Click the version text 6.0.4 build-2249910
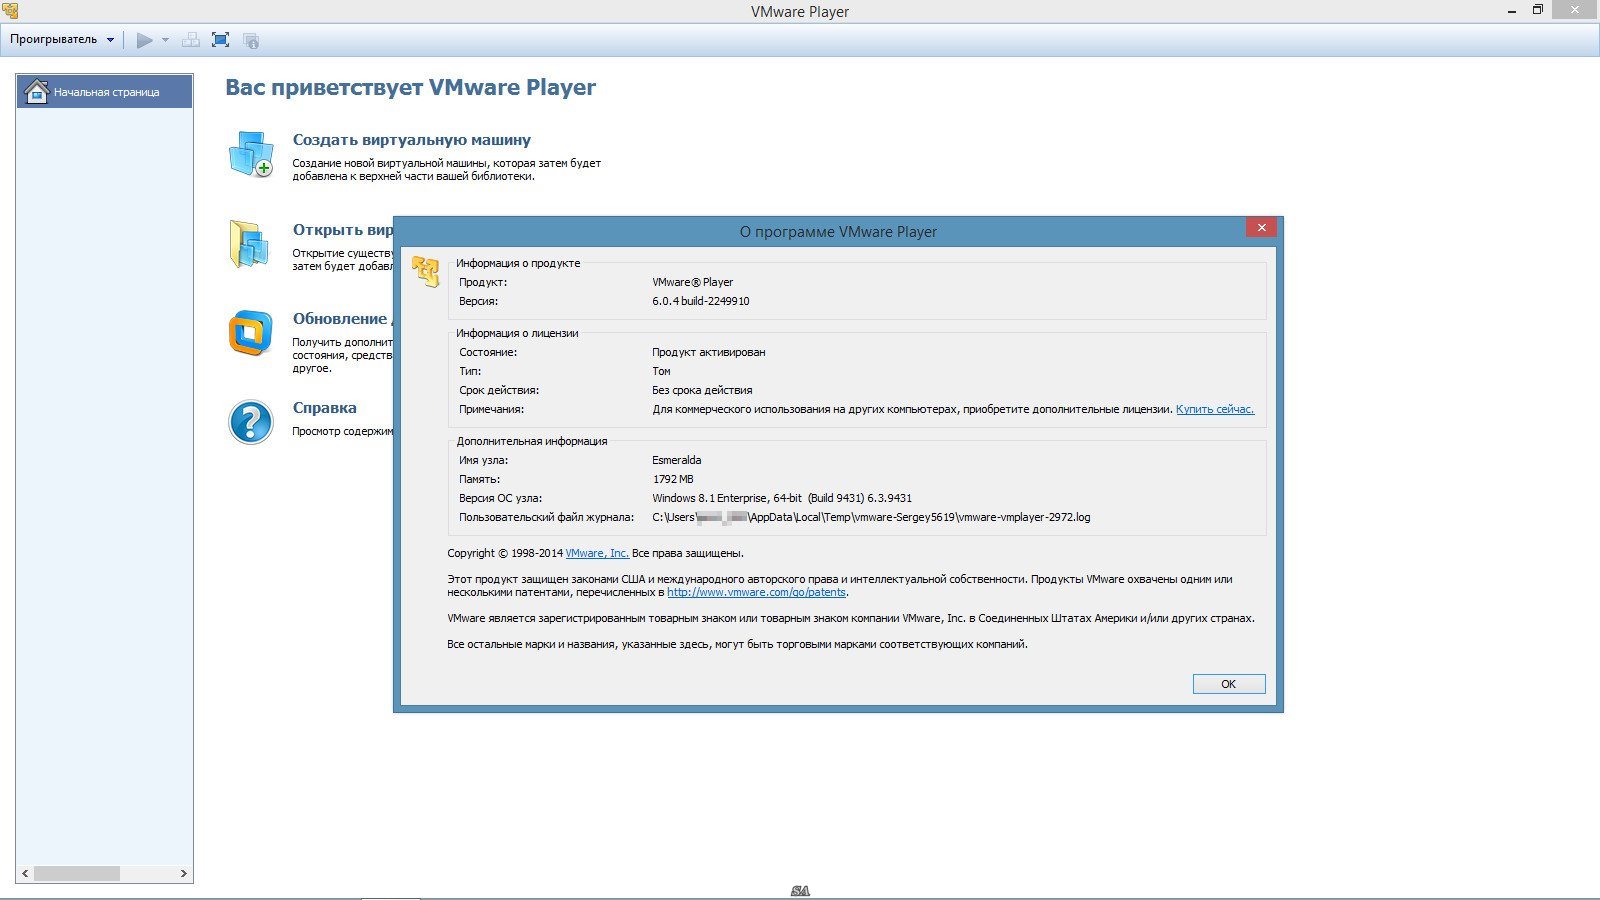 pyautogui.click(x=700, y=301)
